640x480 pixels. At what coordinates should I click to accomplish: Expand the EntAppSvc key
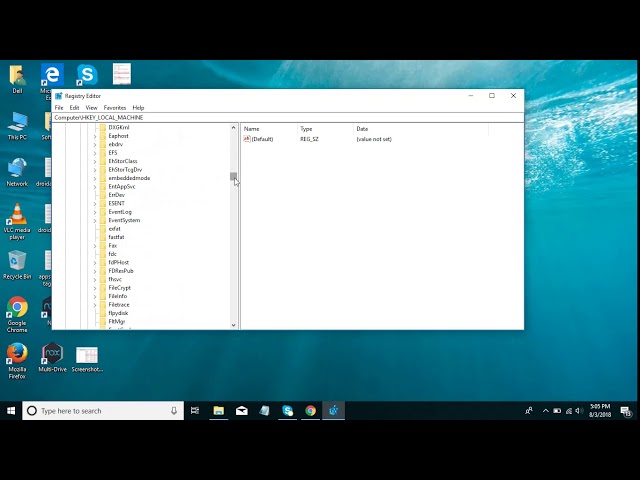tap(95, 187)
